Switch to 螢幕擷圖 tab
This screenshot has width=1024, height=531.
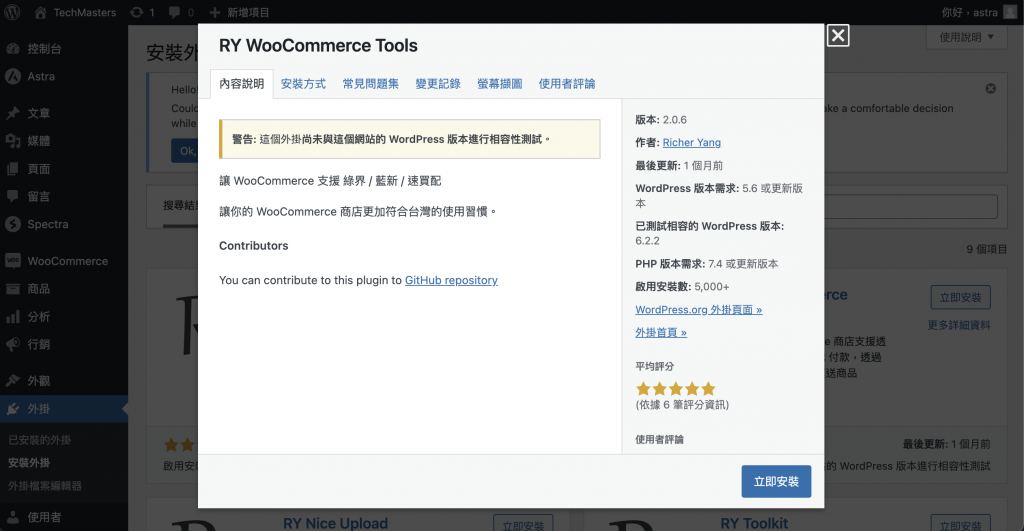[x=500, y=84]
